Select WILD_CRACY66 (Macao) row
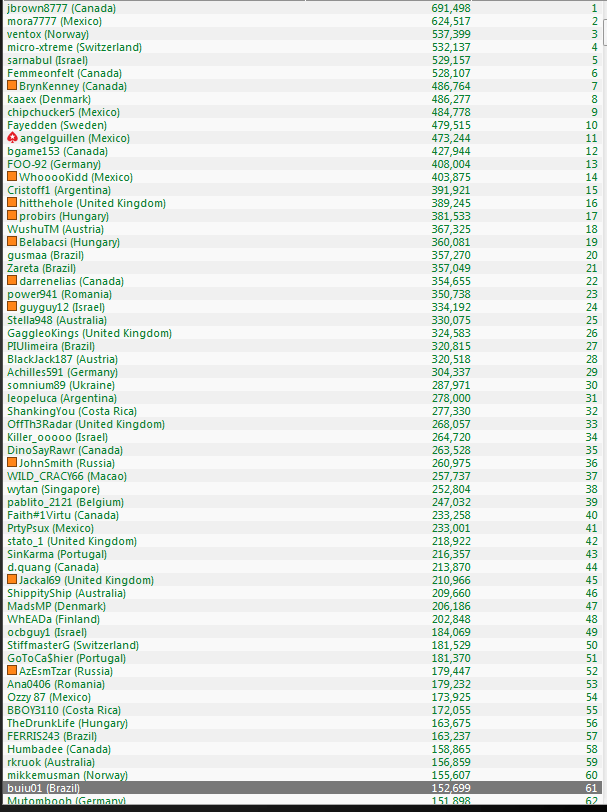This screenshot has width=607, height=812. pyautogui.click(x=302, y=476)
